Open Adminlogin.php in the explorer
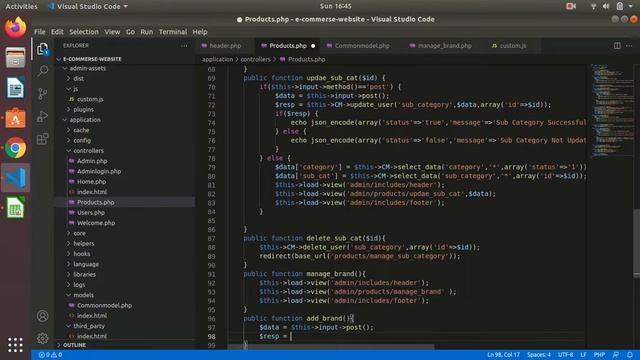Screen dimensions: 640x360 (x=99, y=171)
